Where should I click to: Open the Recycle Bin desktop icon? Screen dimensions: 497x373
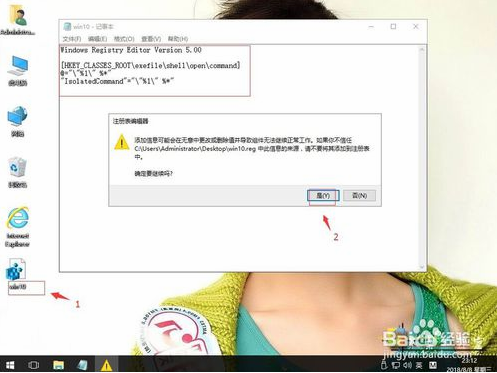coord(18,172)
